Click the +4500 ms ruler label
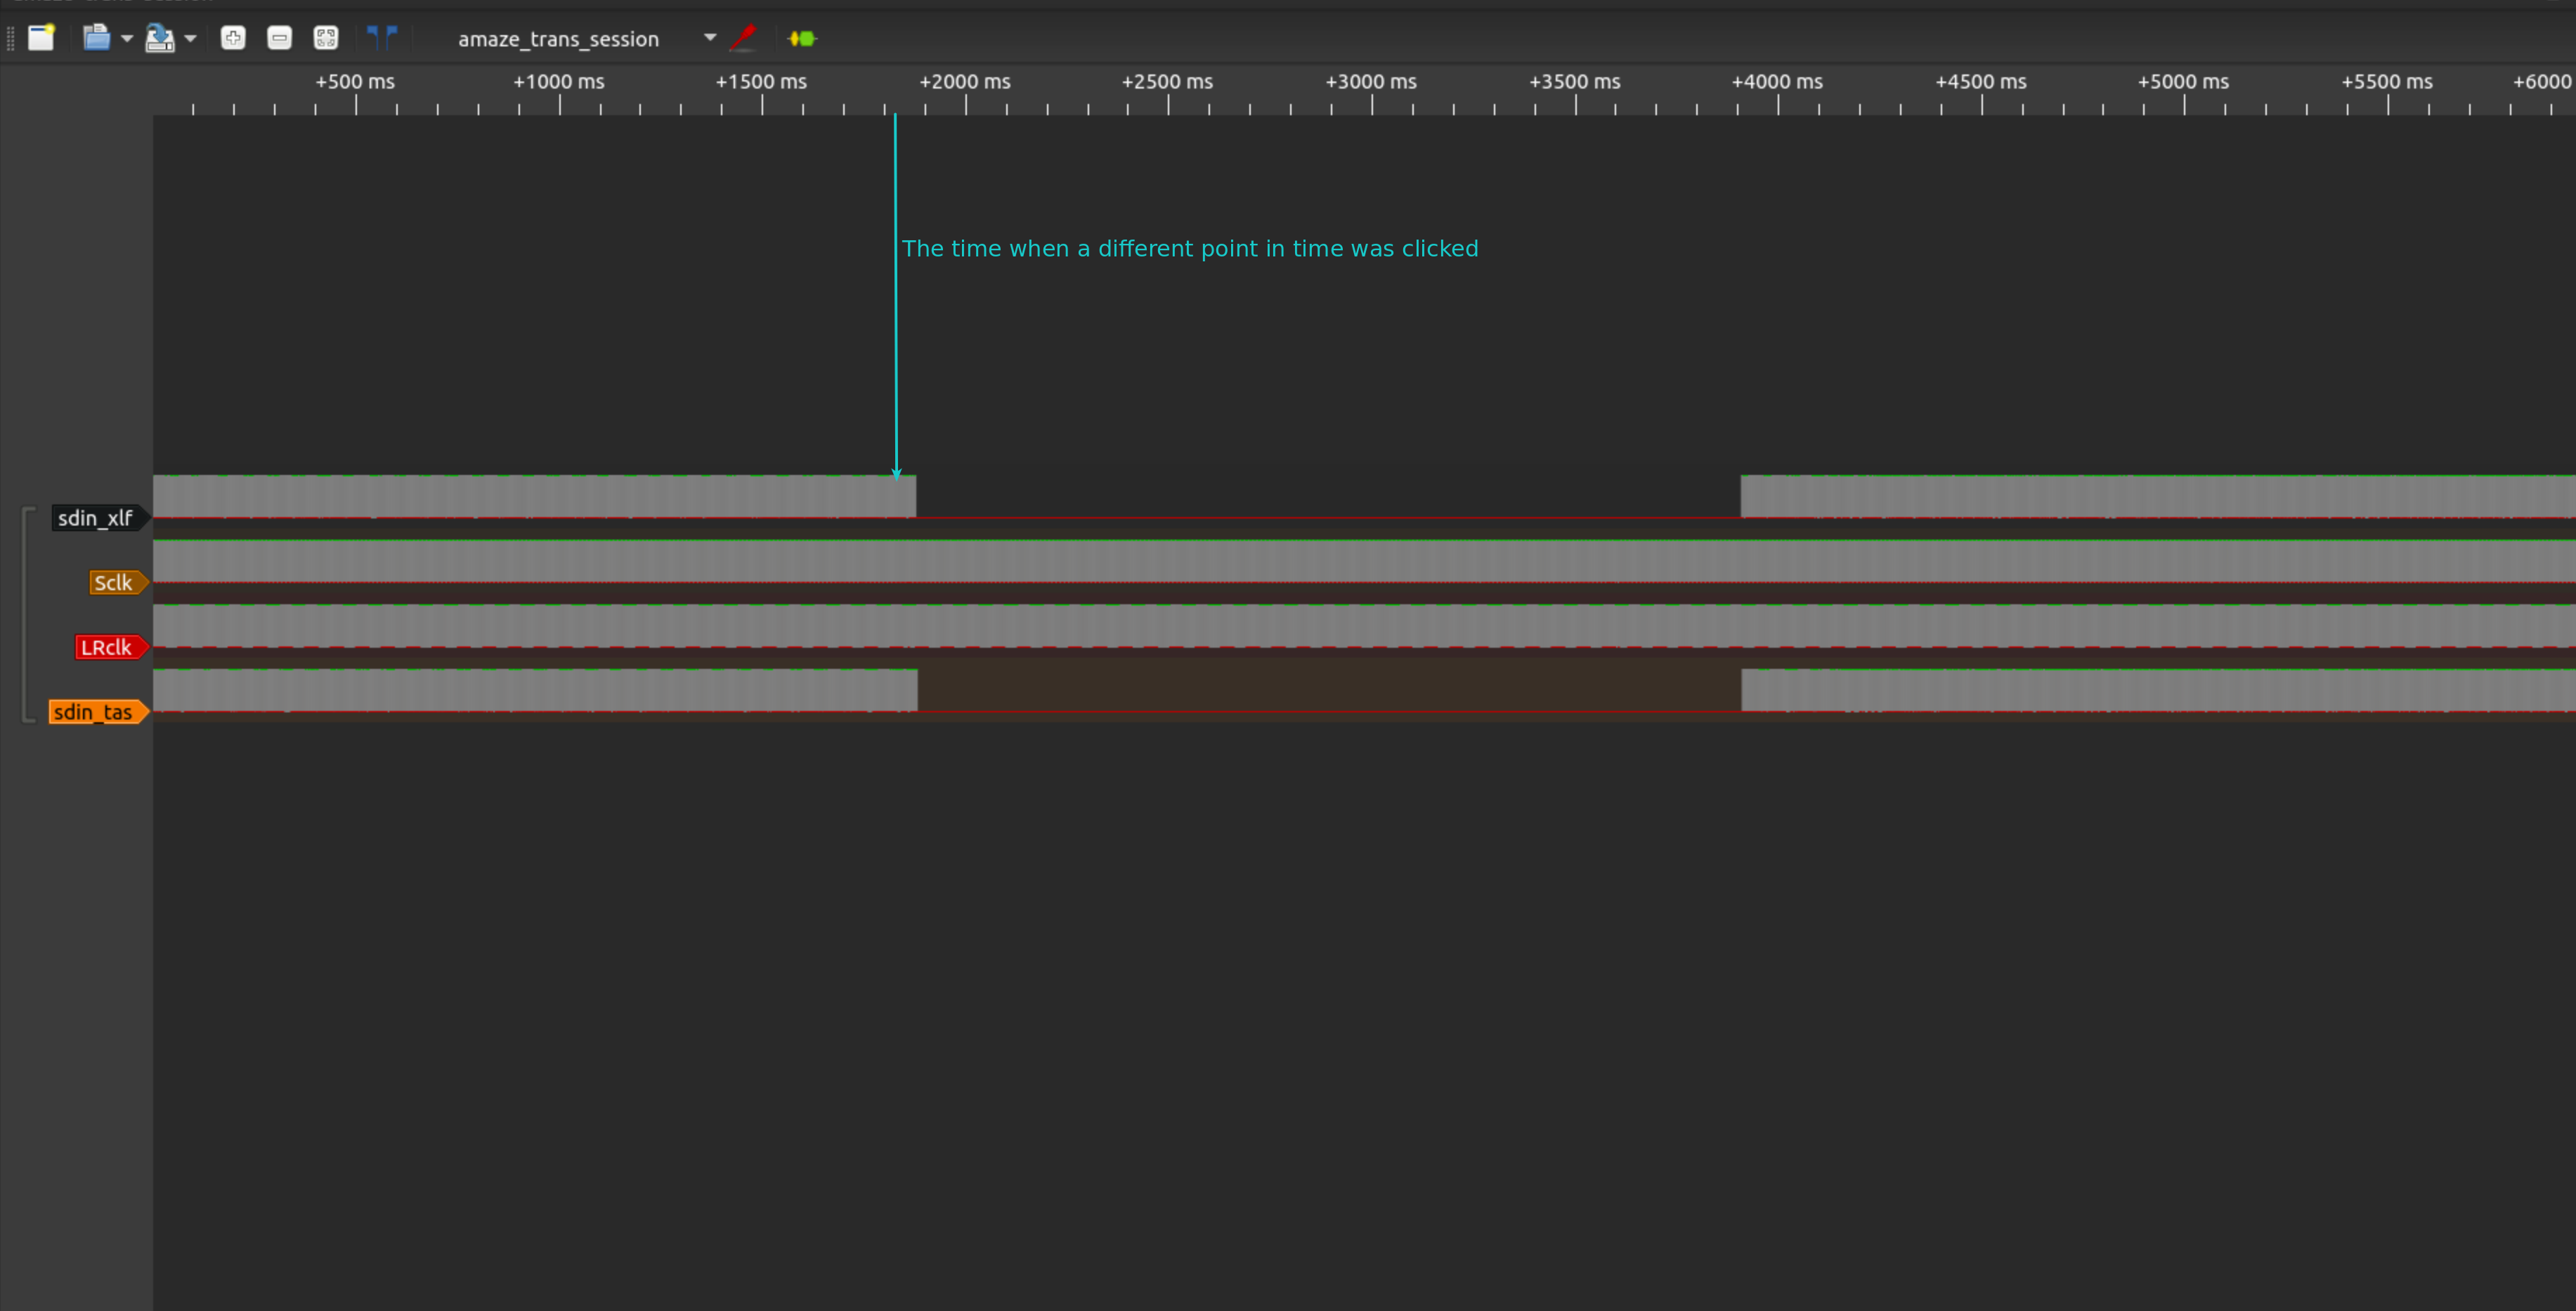 point(1981,82)
